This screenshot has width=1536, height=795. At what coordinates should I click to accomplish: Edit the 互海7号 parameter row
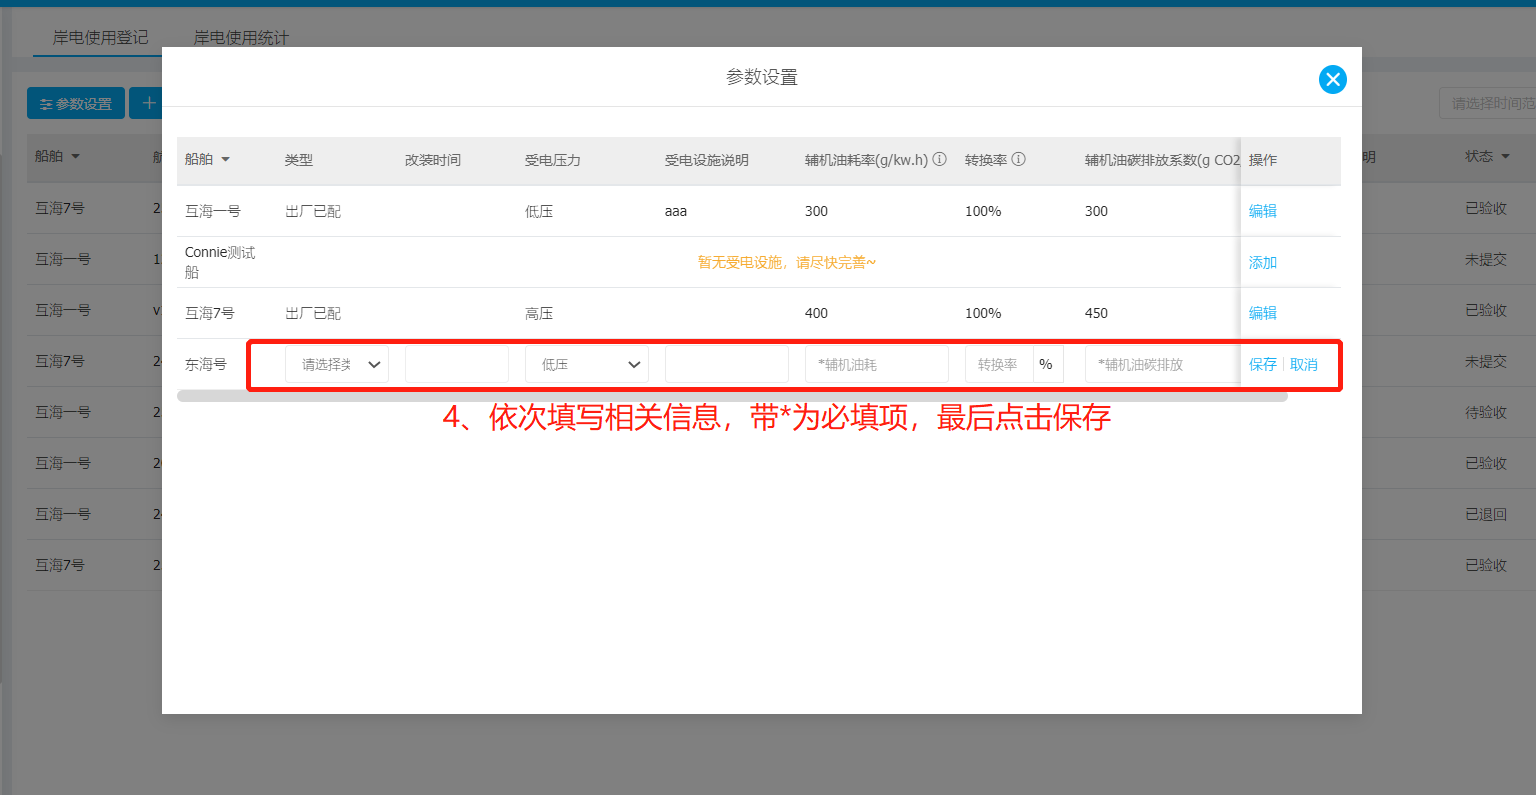point(1263,313)
